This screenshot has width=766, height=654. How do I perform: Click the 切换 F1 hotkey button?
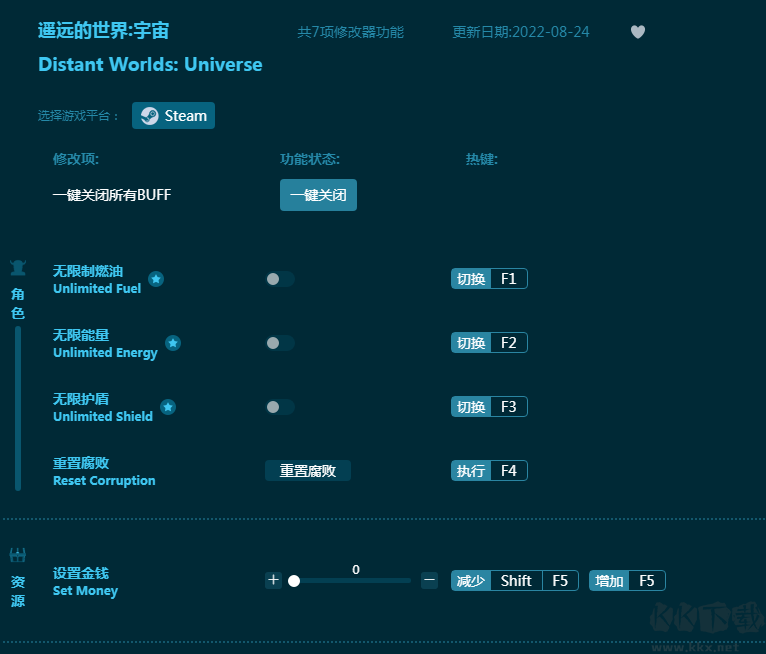point(489,279)
